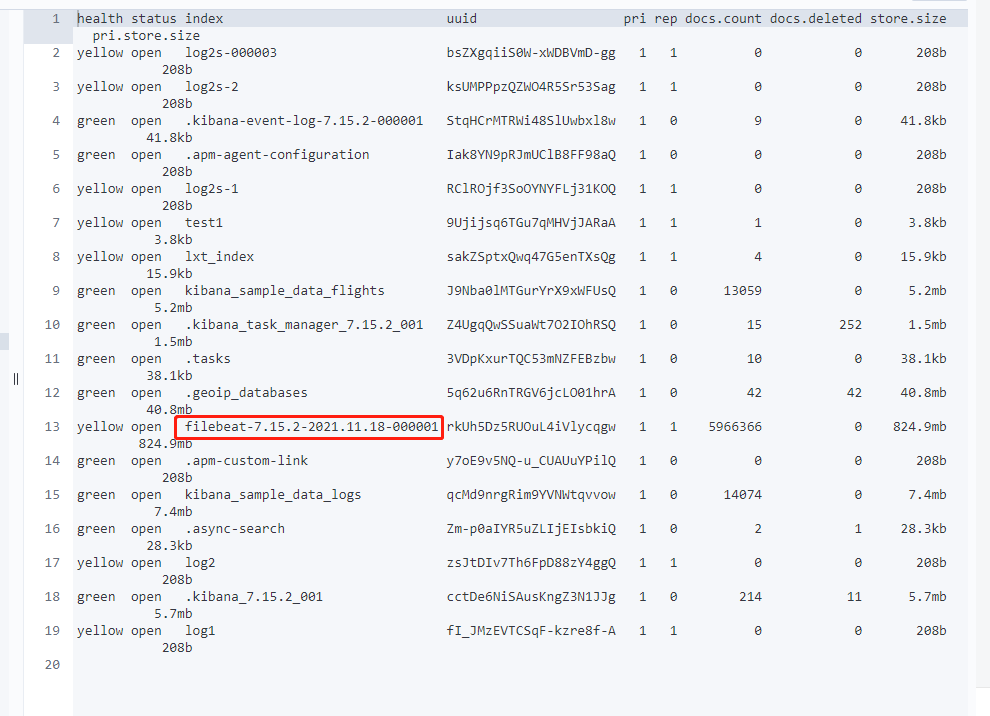The width and height of the screenshot is (990, 716).
Task: Click kibana_sample_data_logs index name
Action: [273, 495]
